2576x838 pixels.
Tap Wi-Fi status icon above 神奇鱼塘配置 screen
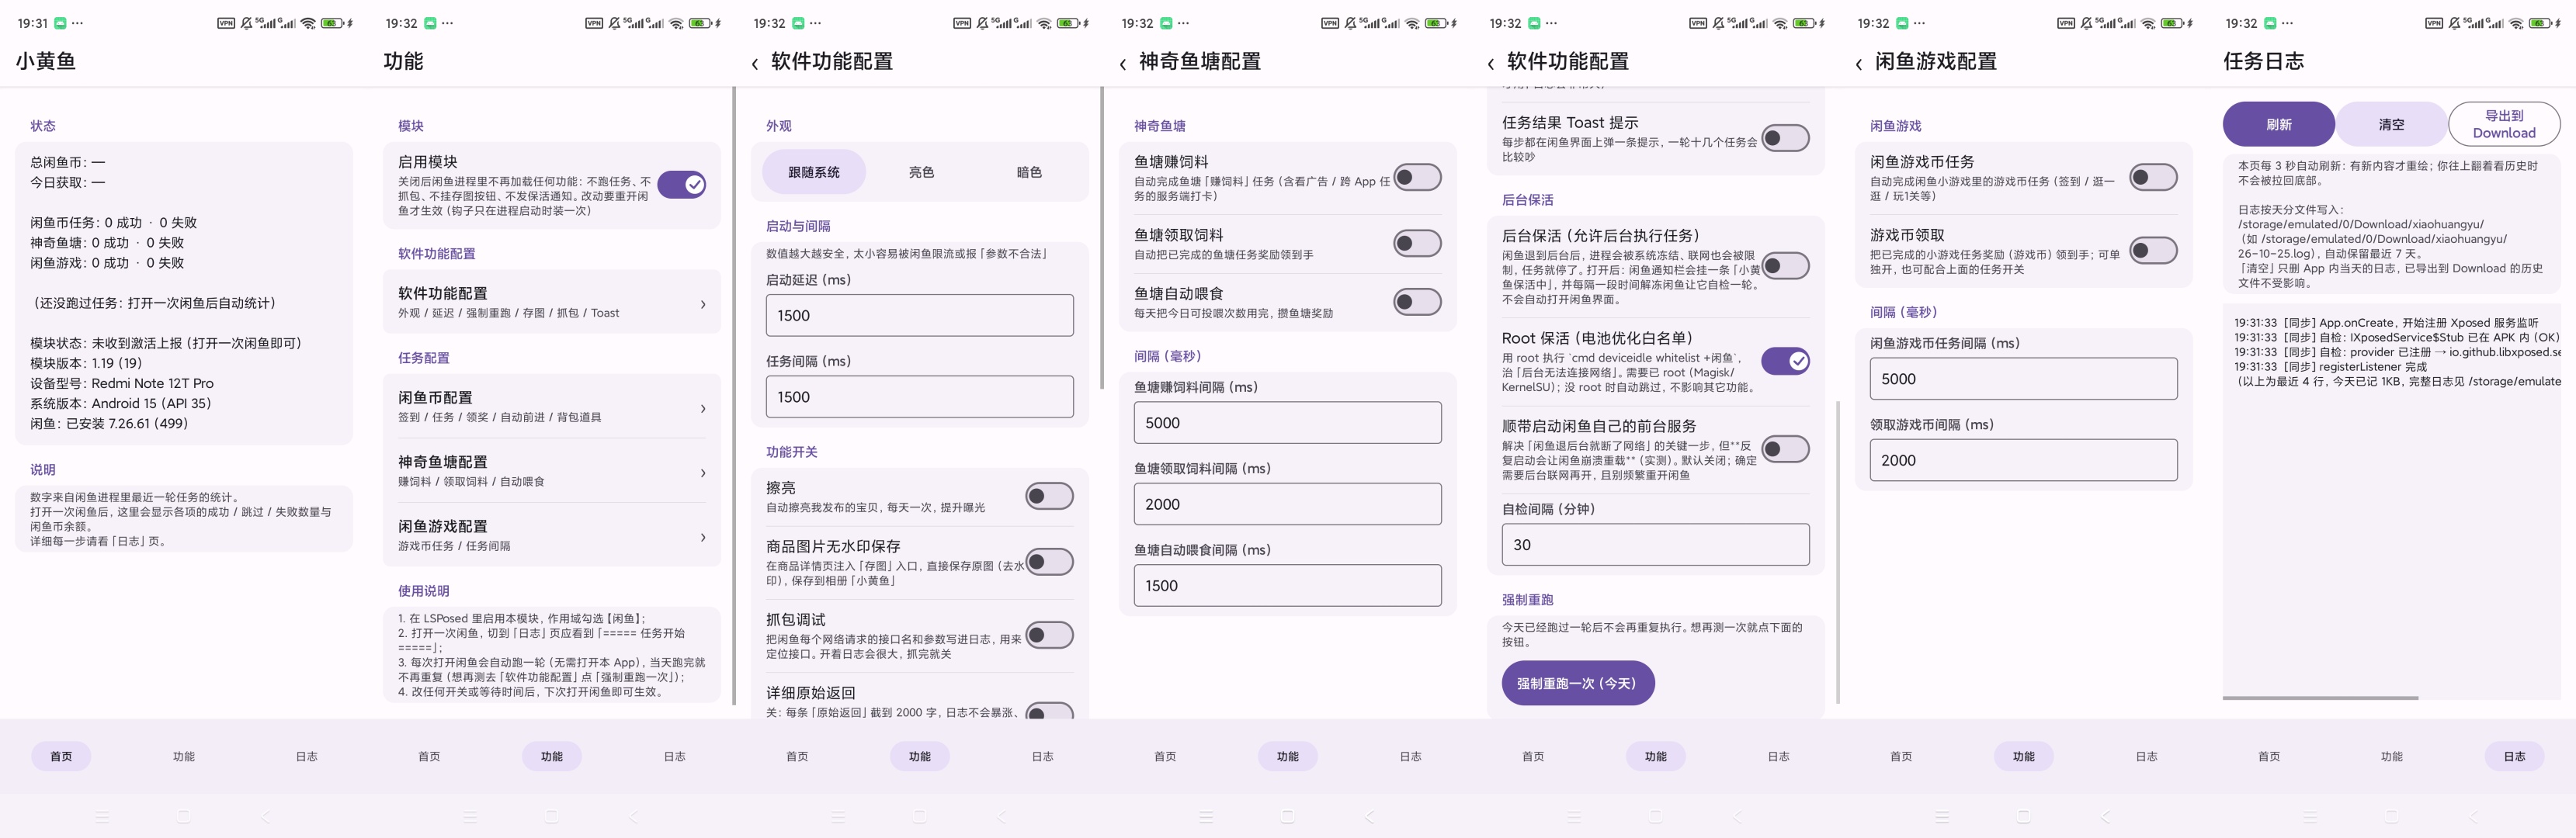coord(1412,23)
